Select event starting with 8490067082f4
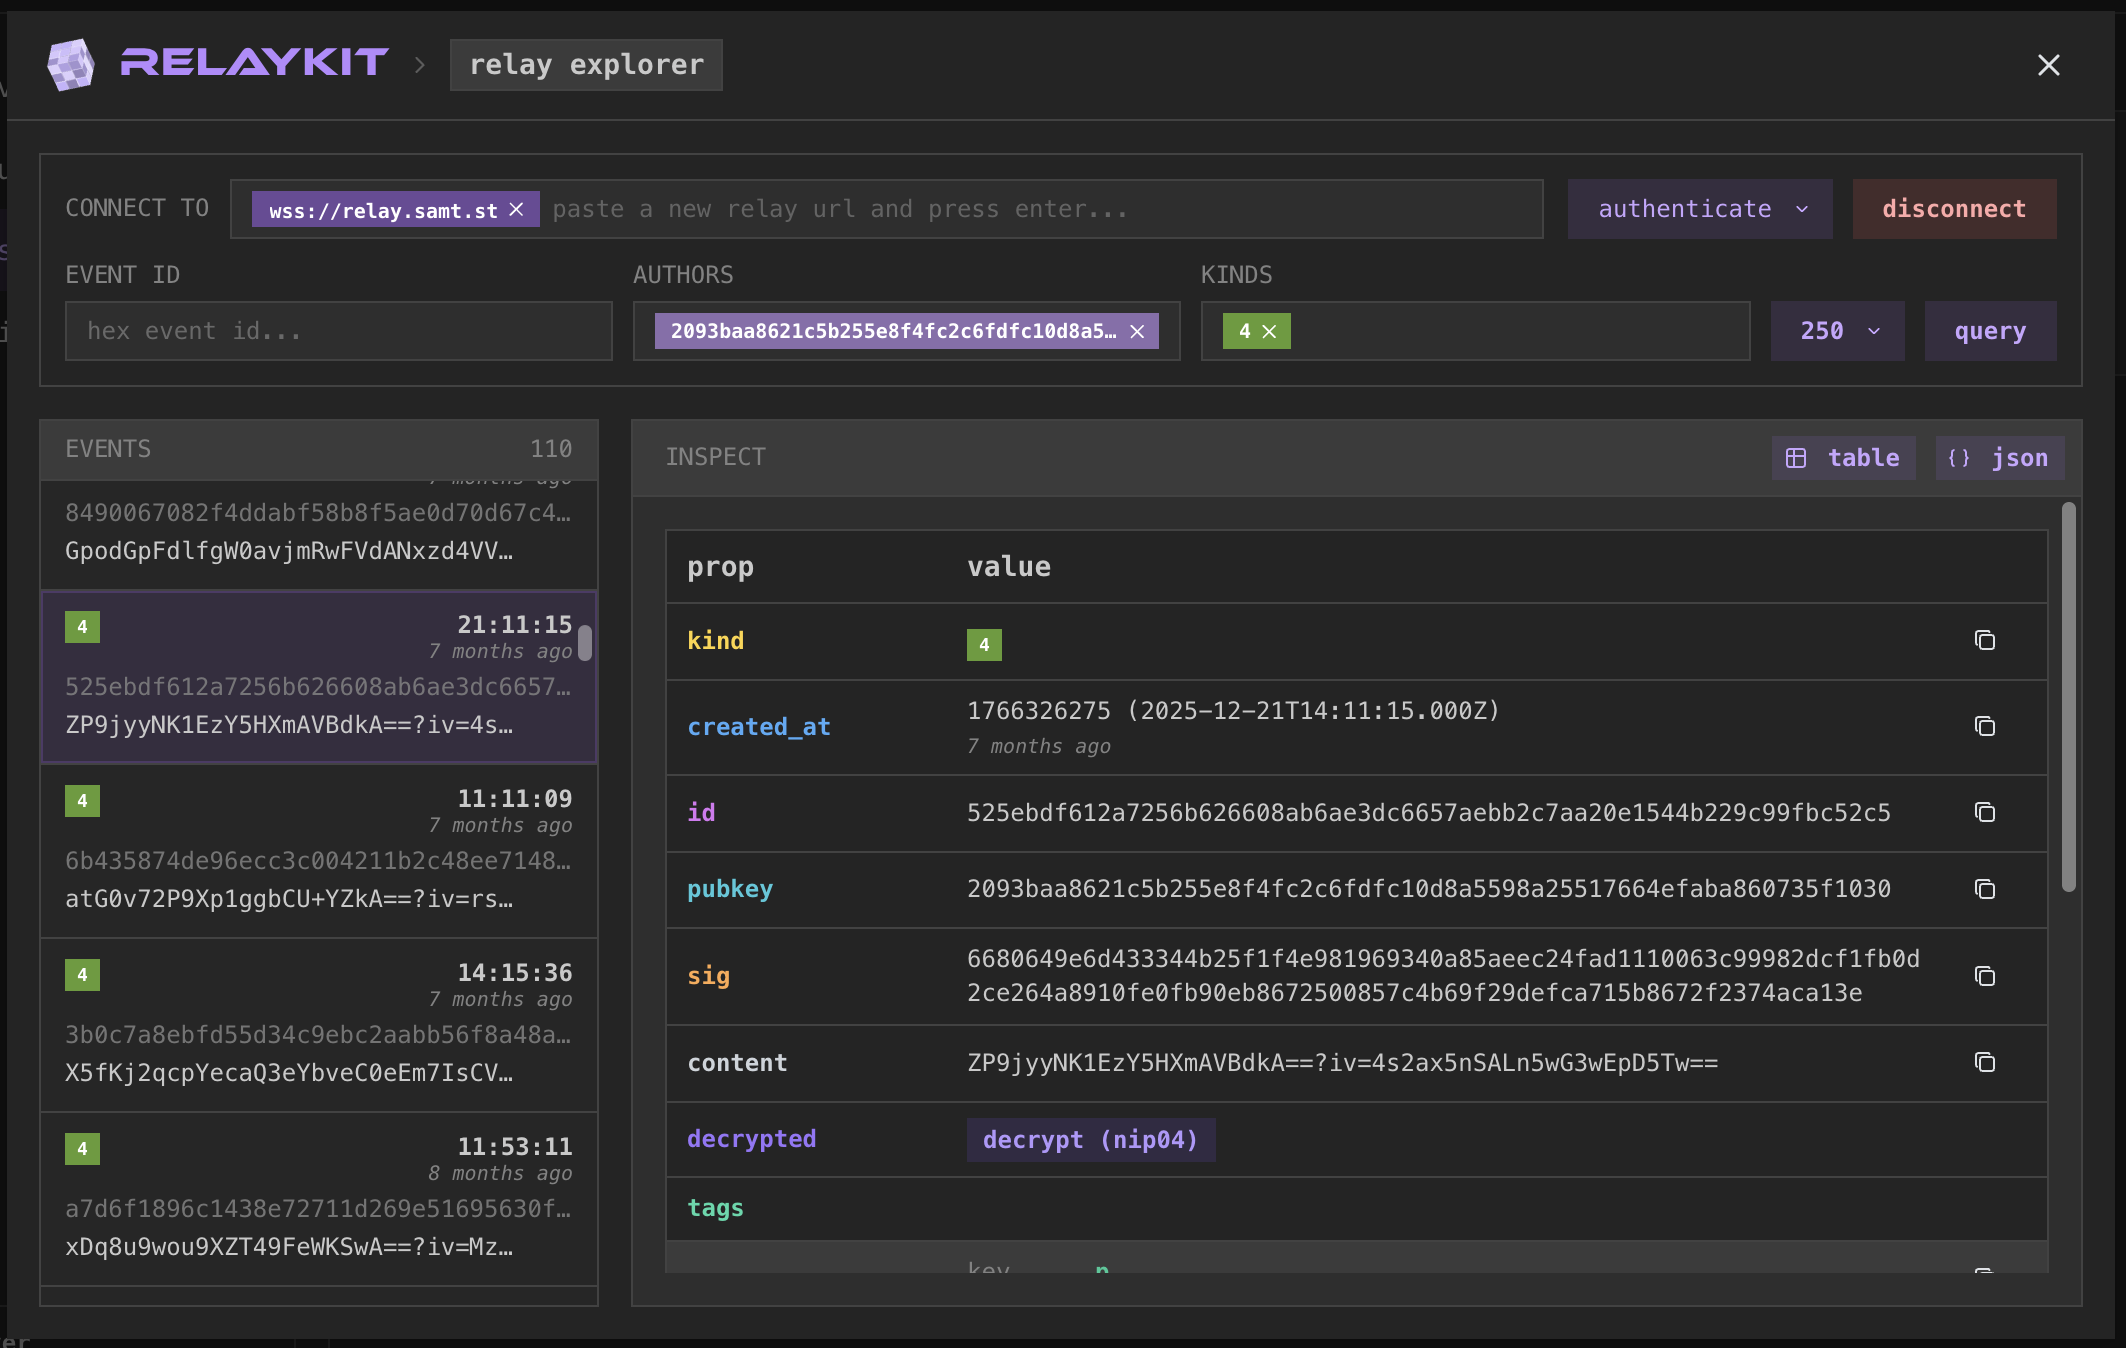This screenshot has width=2126, height=1348. 319,535
